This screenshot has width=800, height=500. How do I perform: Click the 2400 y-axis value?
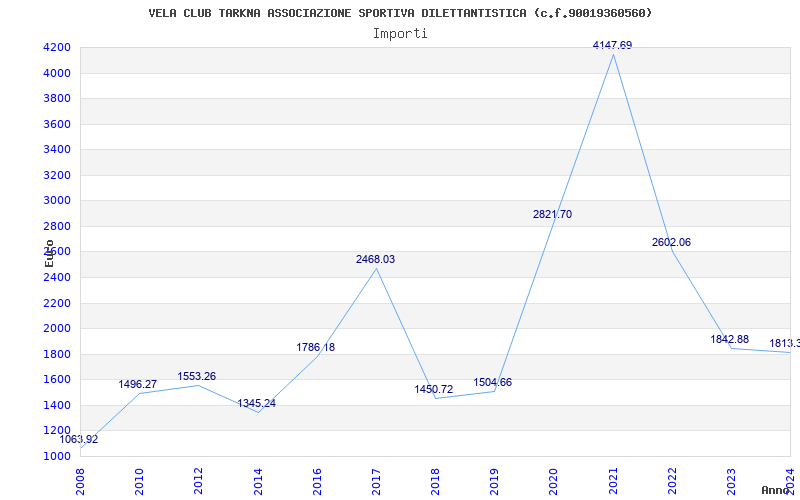(58, 278)
